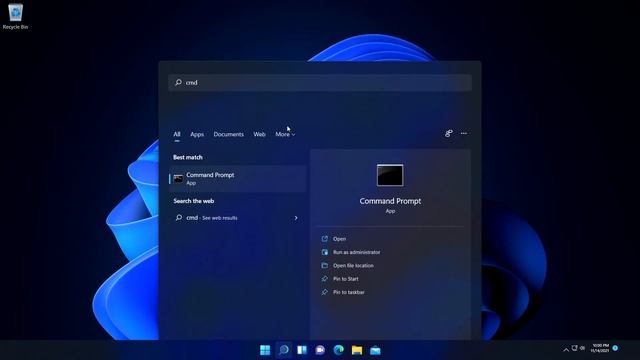The height and width of the screenshot is (360, 640).
Task: Click the Open file location folder icon
Action: click(x=324, y=265)
